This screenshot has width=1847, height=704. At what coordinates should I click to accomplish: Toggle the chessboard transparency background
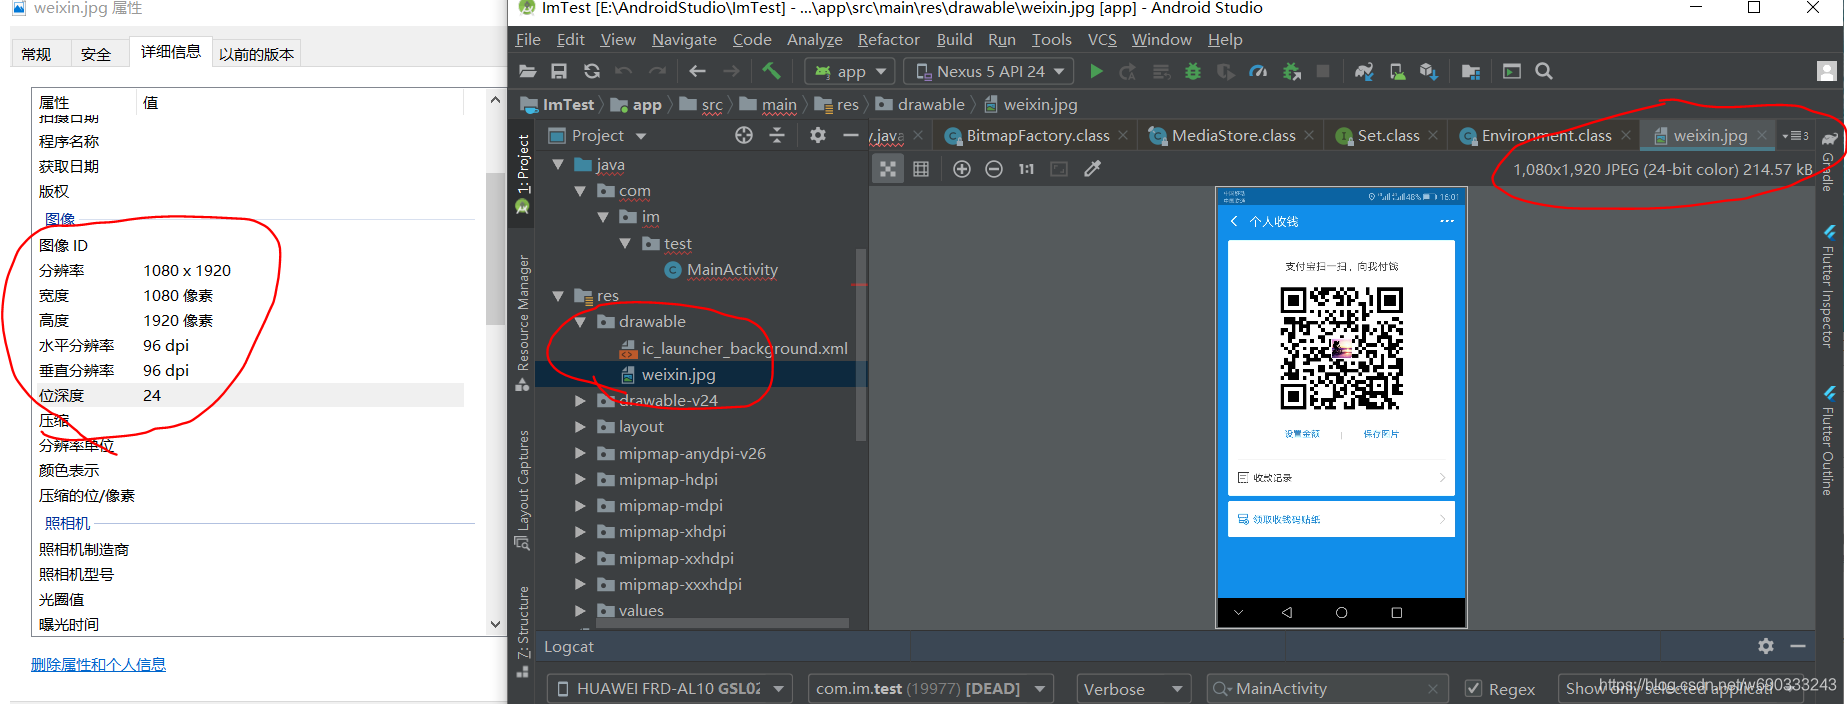point(888,169)
